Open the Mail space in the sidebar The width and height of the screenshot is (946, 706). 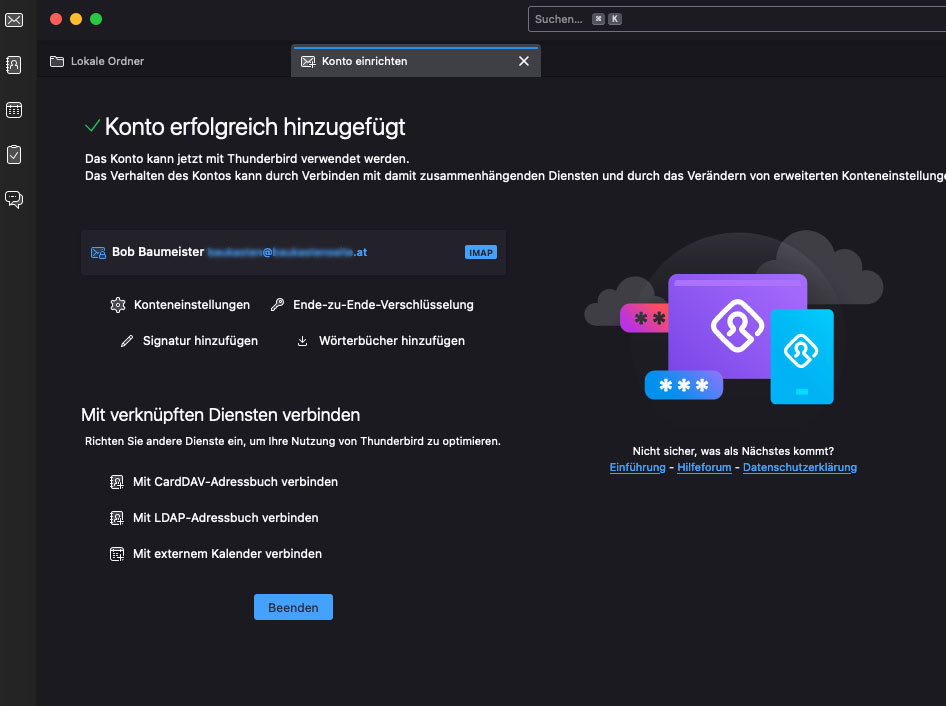14,20
